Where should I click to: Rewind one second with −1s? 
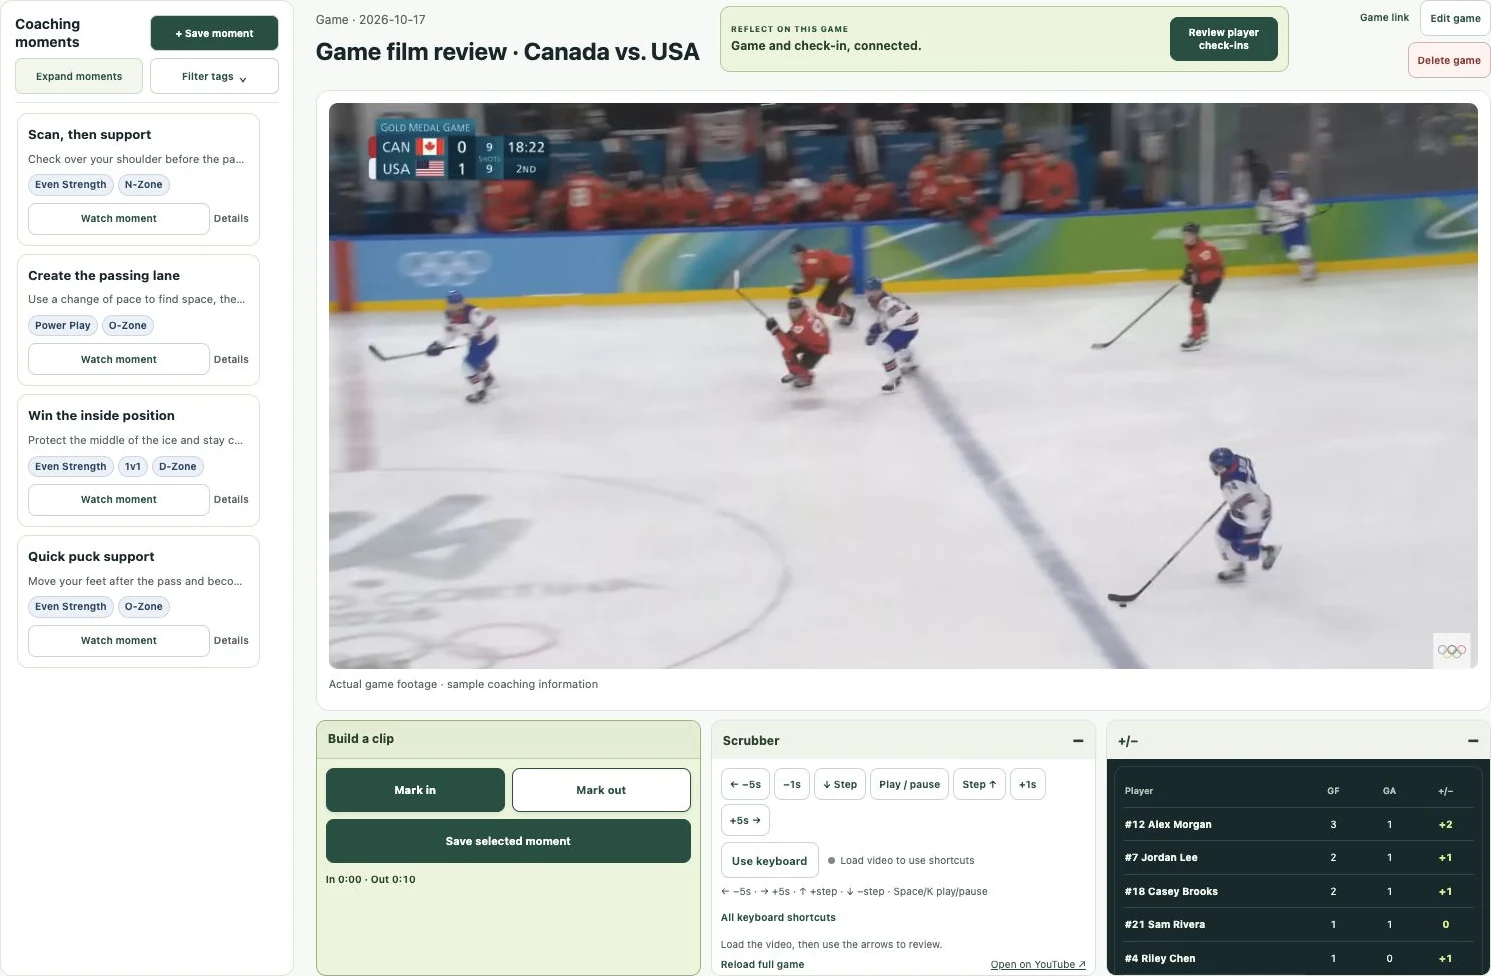pos(792,785)
